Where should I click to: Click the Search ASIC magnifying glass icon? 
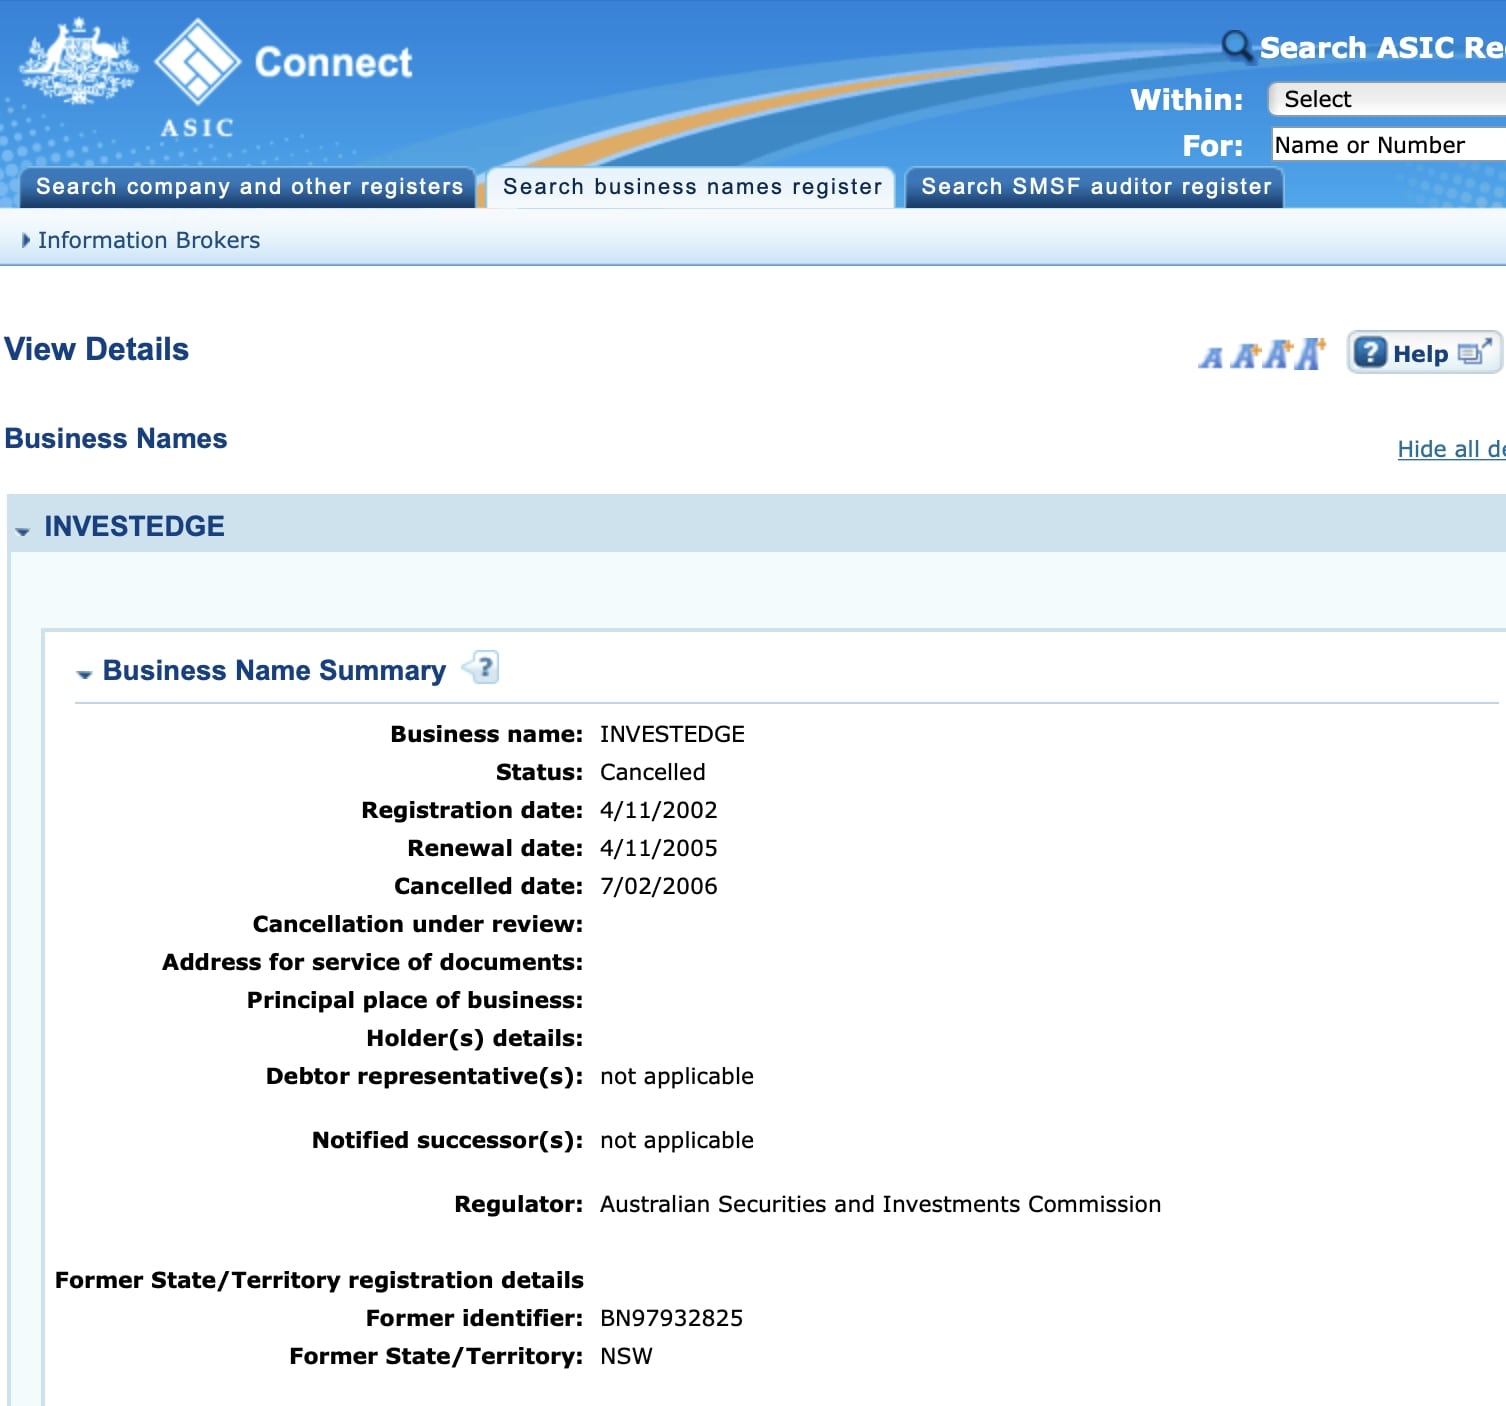(1237, 46)
